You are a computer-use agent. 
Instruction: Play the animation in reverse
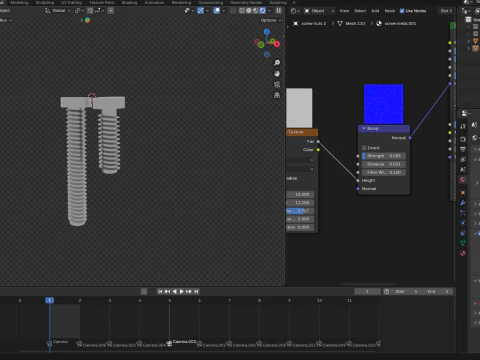[174, 291]
